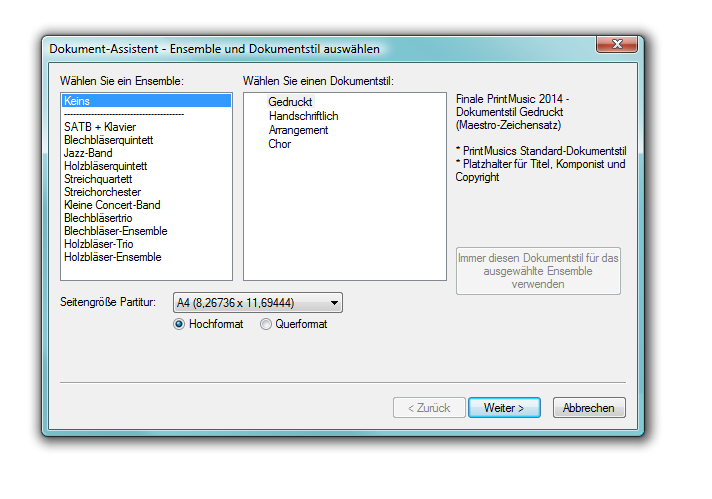Pick the Blechbläserquintett ensemble
712x499 pixels.
[108, 140]
